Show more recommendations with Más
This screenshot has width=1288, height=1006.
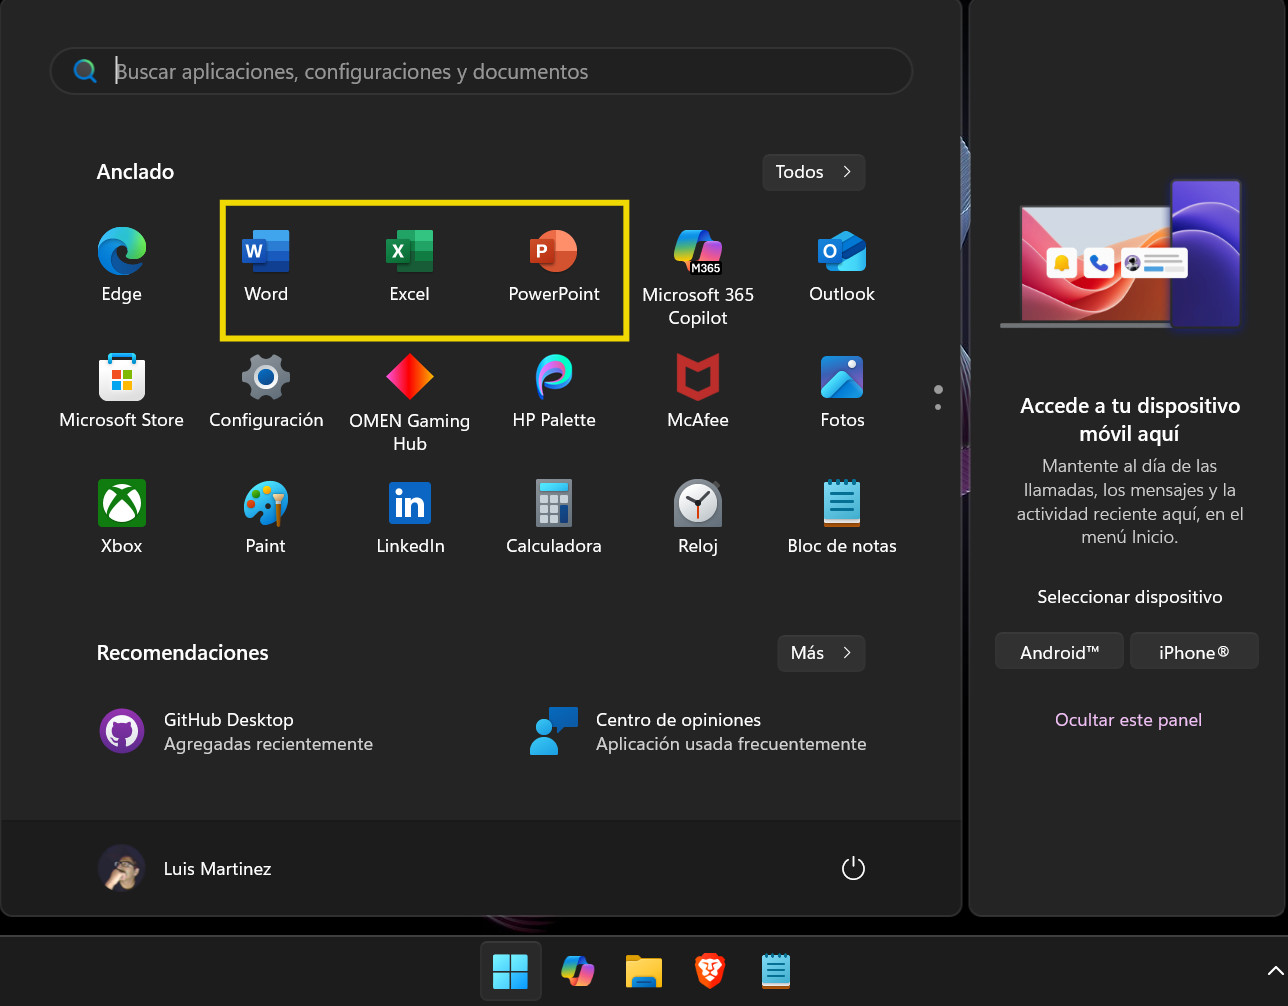click(820, 653)
